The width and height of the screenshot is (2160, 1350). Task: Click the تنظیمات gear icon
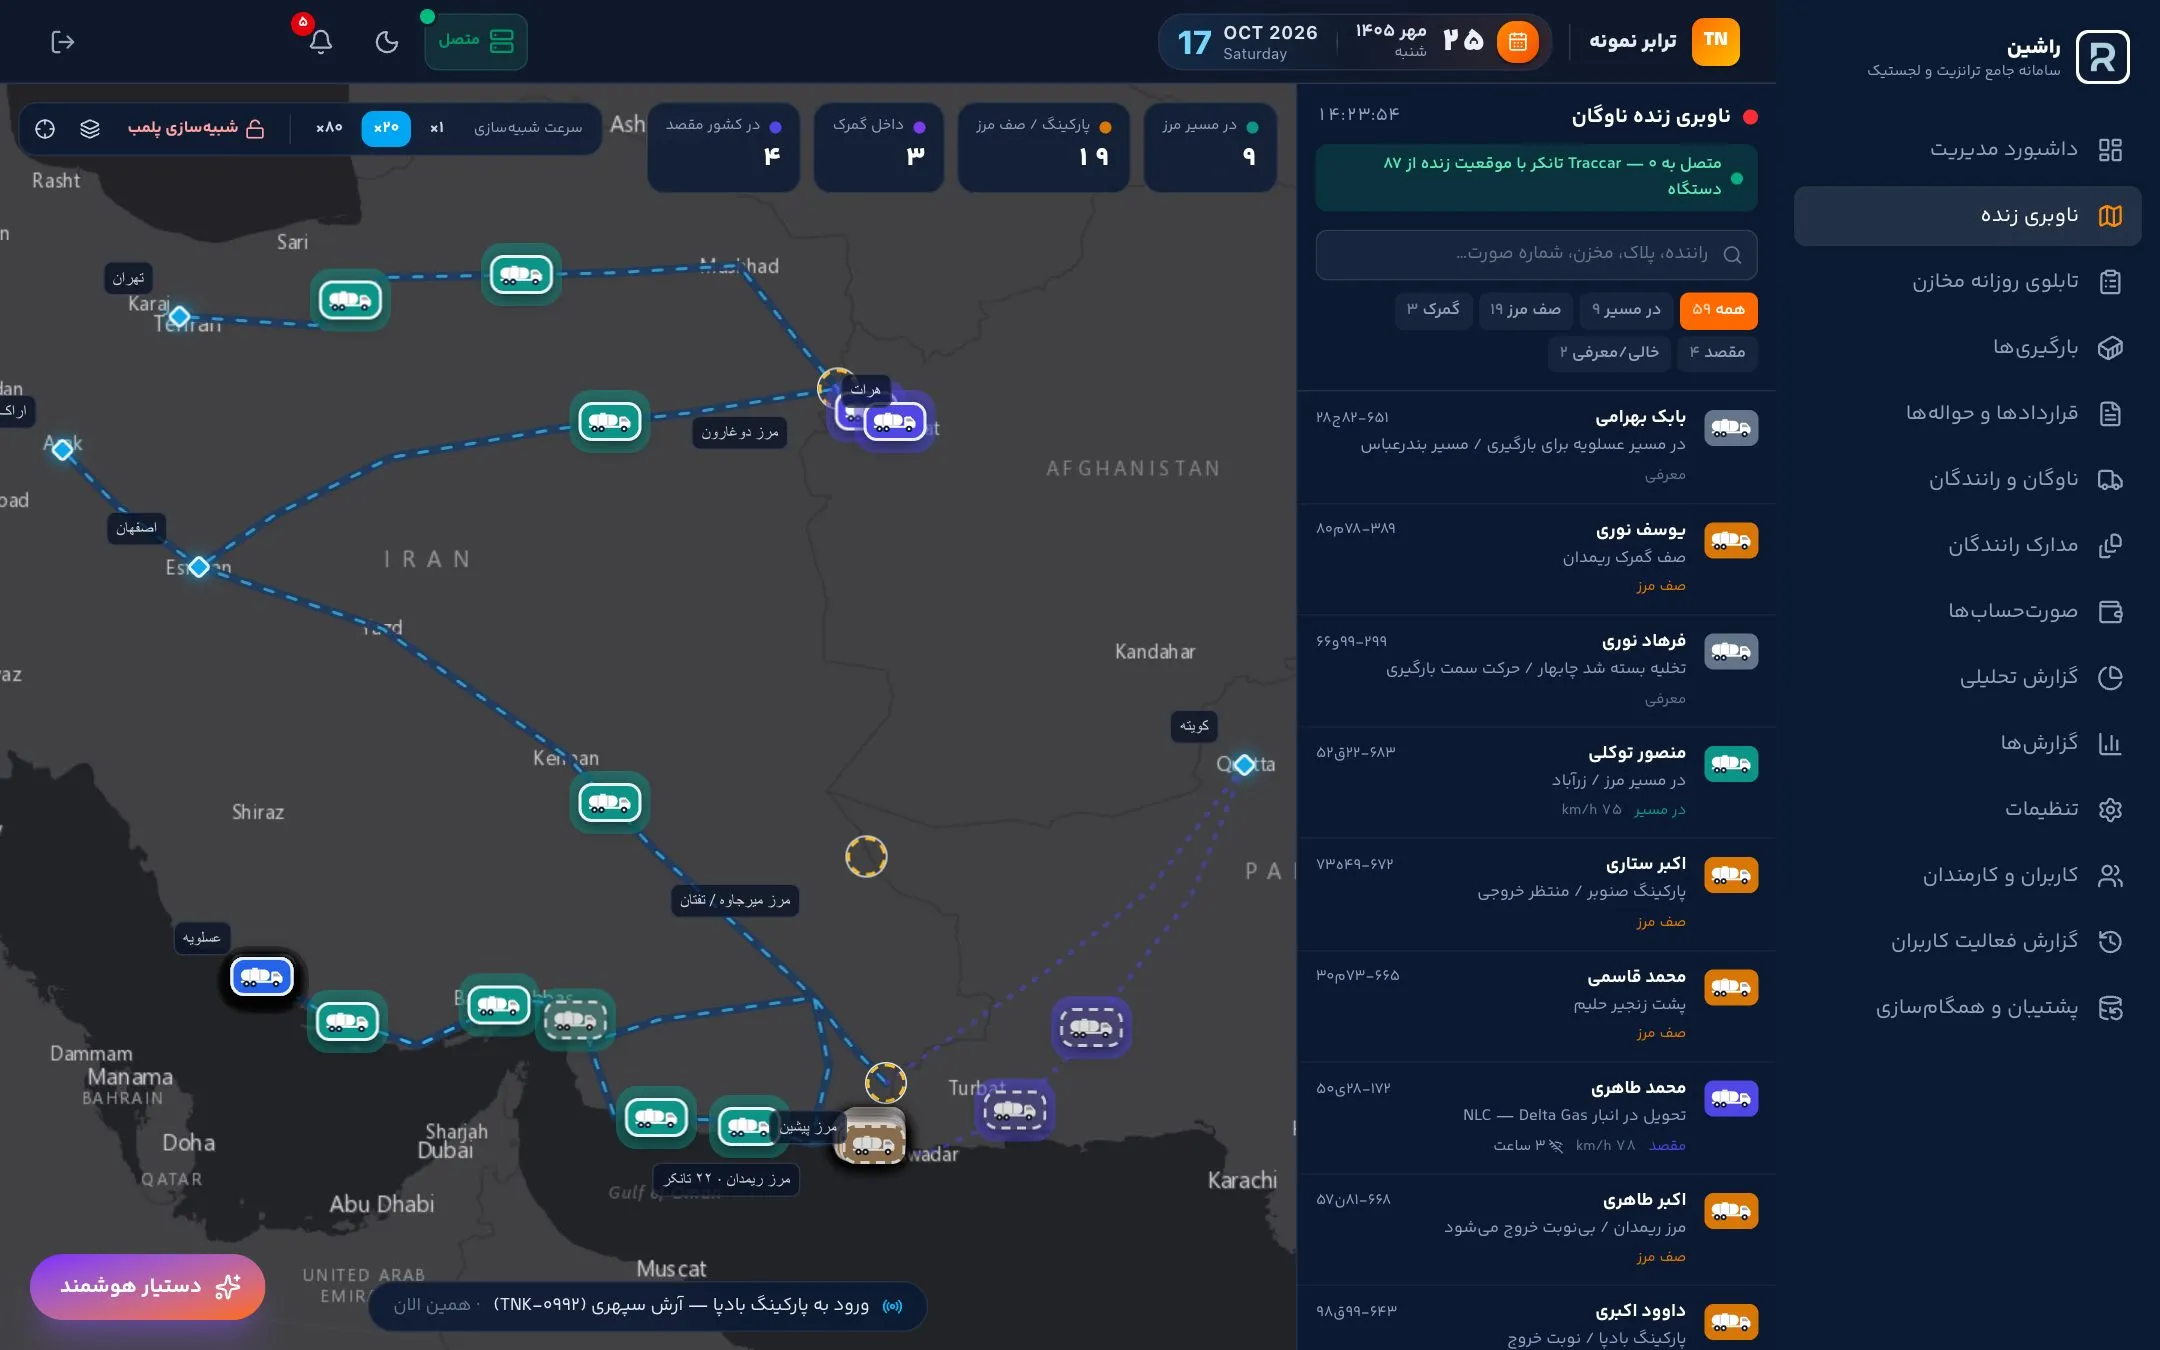2110,810
